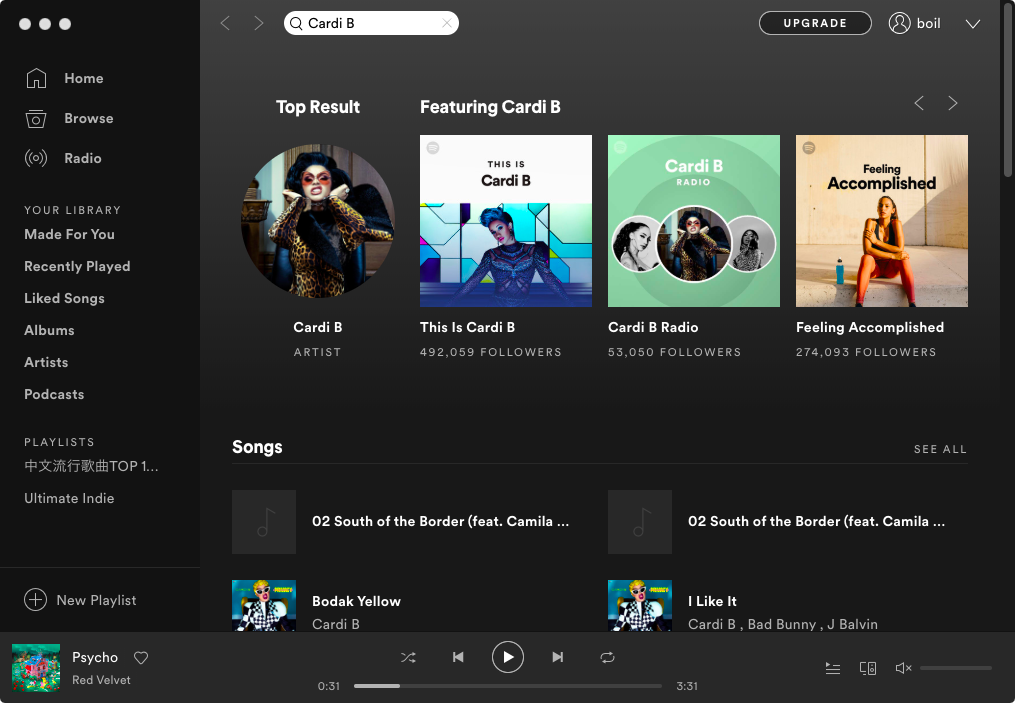
Task: Open the Home icon in sidebar
Action: [36, 78]
